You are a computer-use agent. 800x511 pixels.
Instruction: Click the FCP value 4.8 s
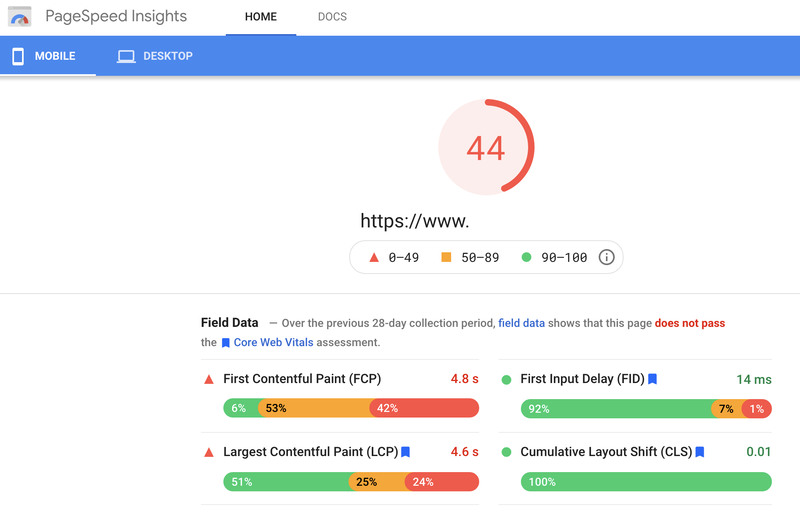click(x=464, y=379)
